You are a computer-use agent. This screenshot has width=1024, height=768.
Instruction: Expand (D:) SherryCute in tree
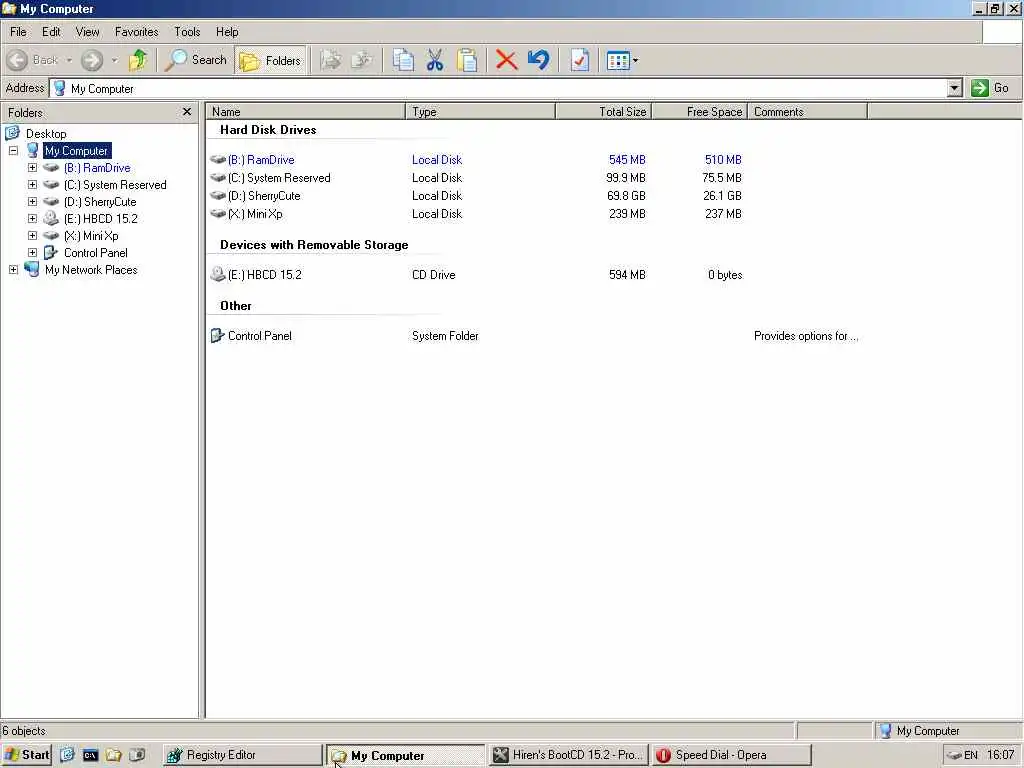(32, 202)
